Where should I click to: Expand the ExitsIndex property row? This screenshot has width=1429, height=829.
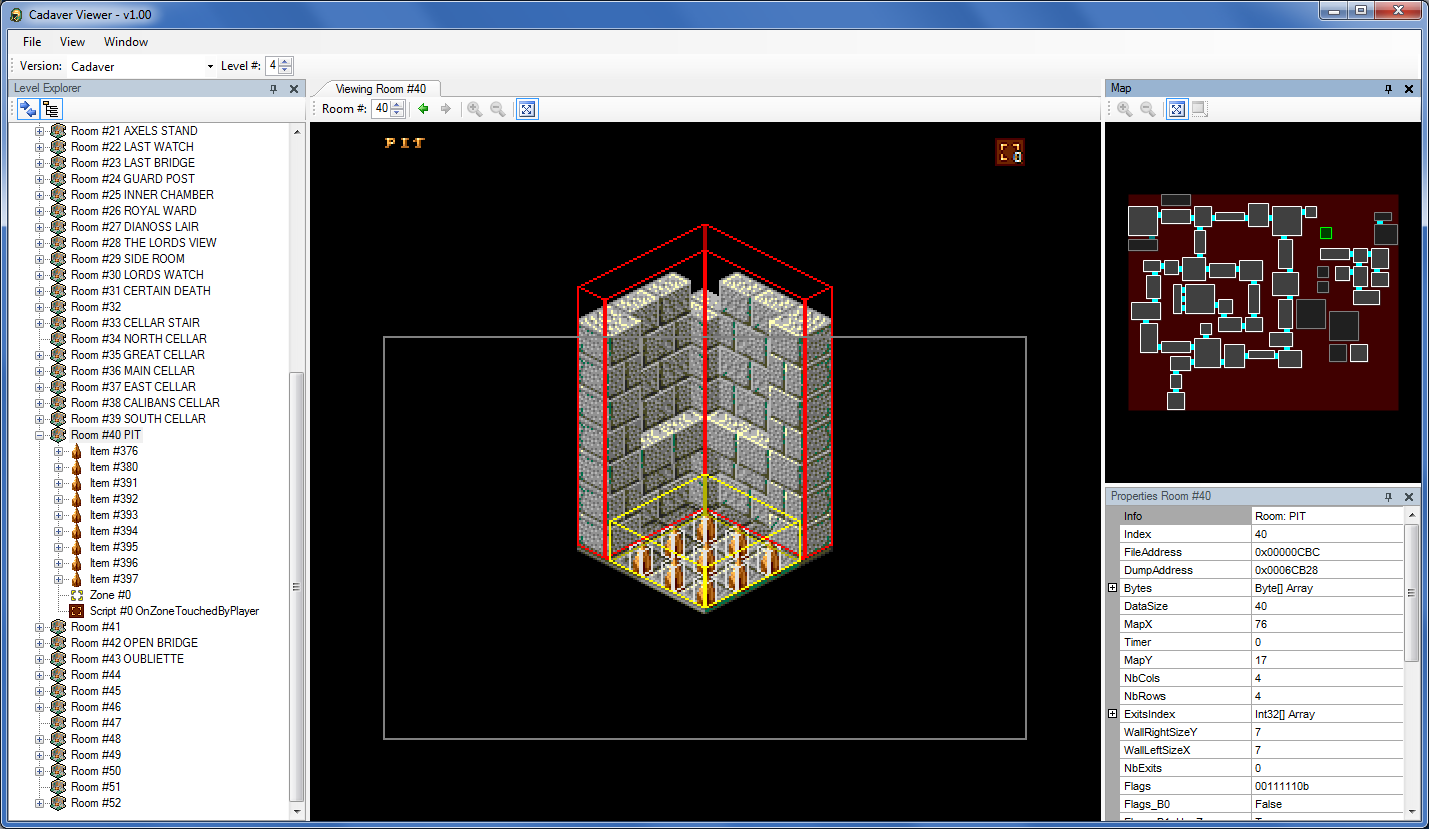coord(1113,714)
